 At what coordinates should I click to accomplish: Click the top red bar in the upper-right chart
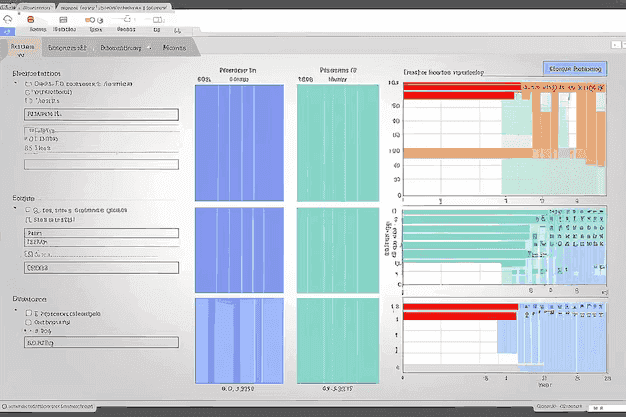(x=460, y=86)
